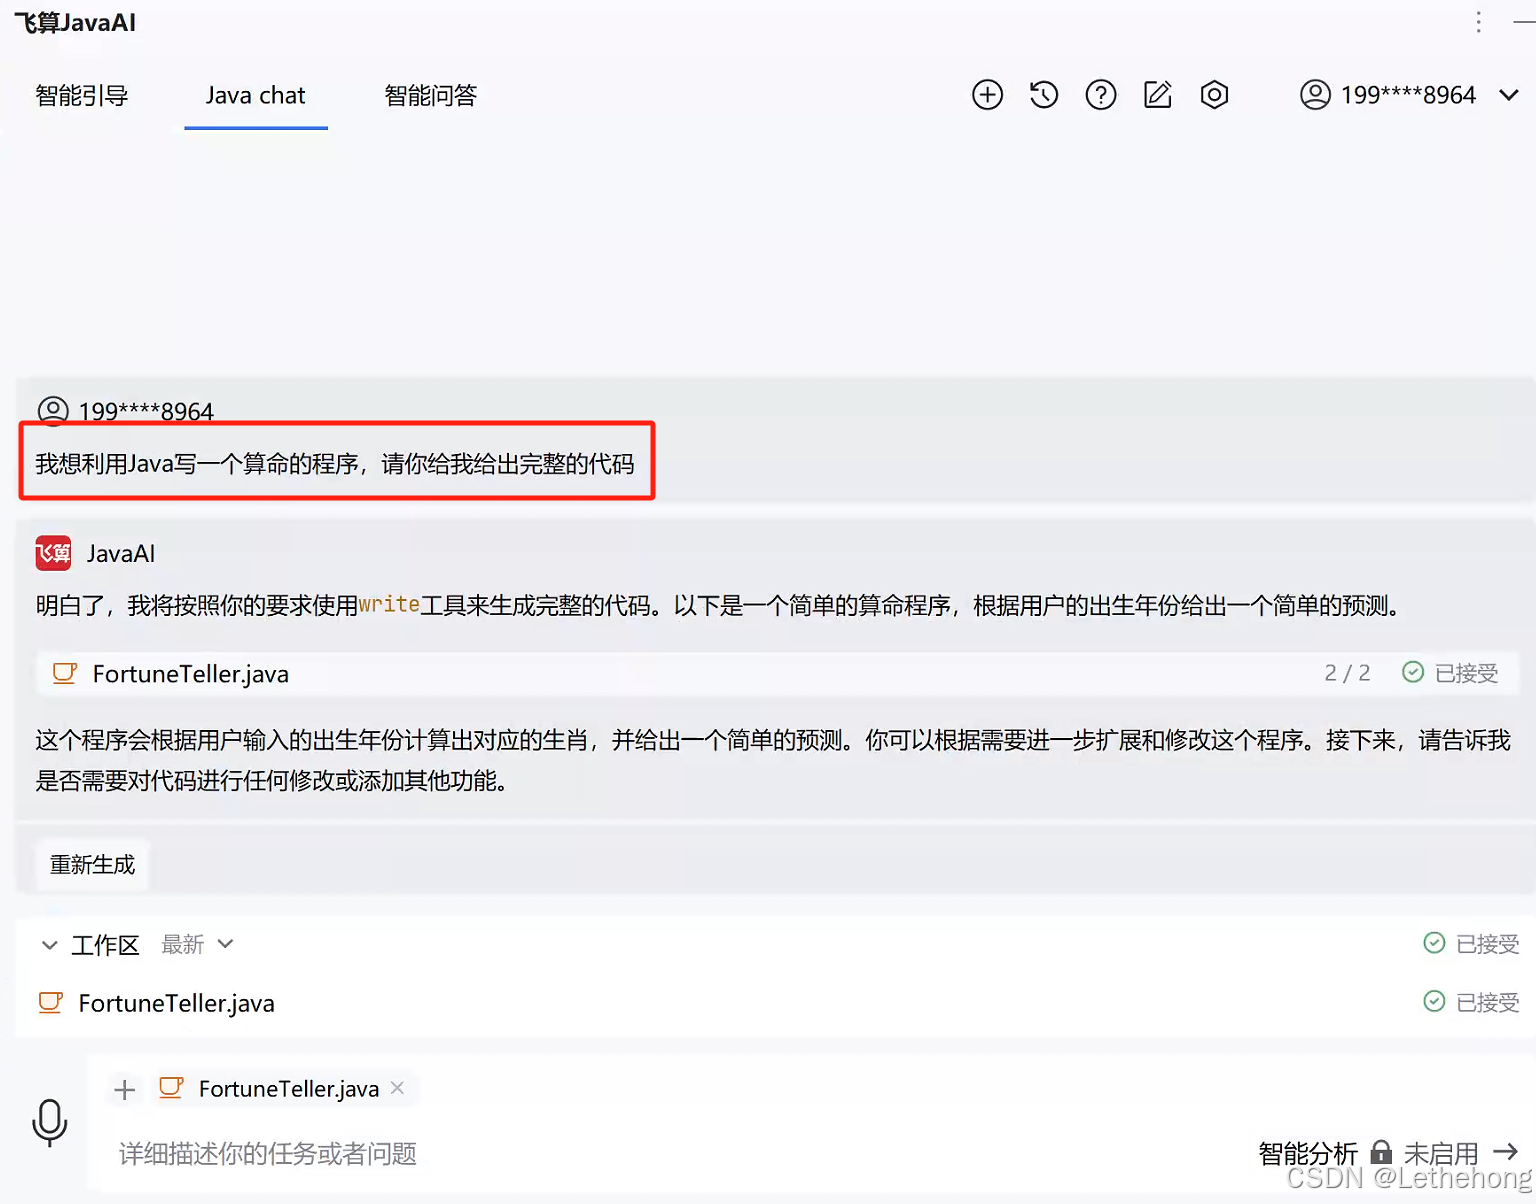Toggle 智能分析 未启用 option
1536x1204 pixels.
tap(1368, 1154)
